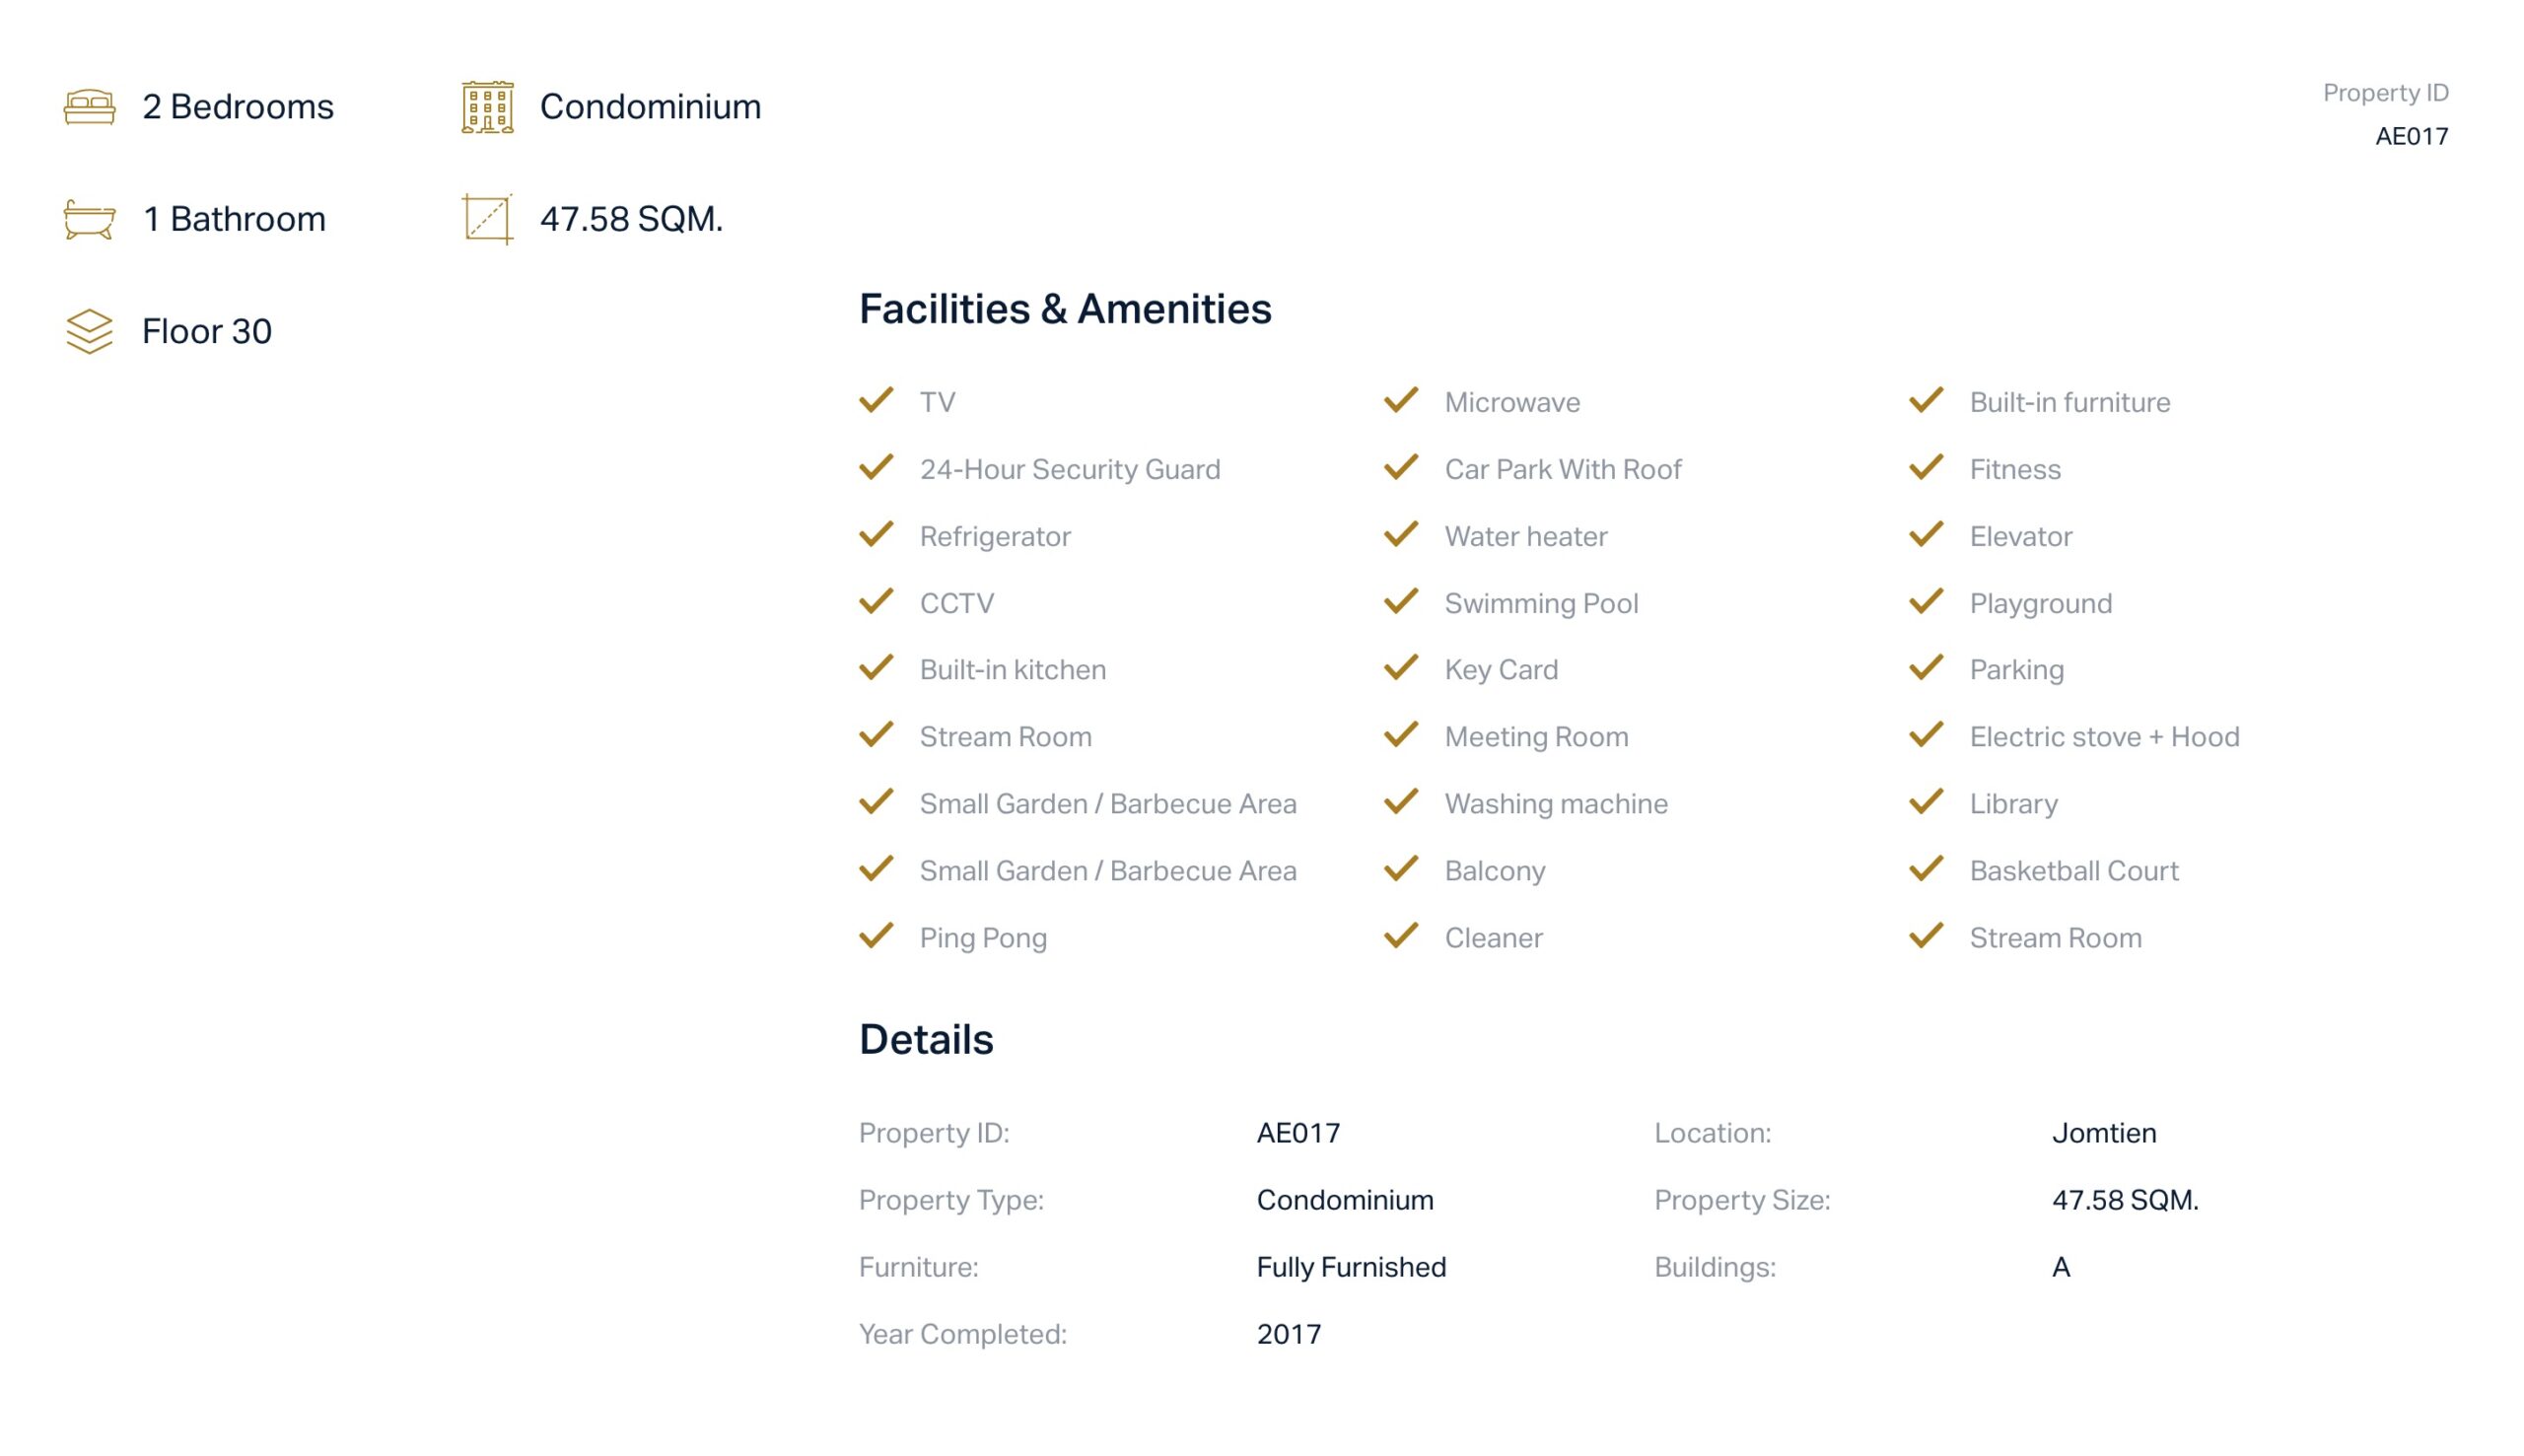2524x1456 pixels.
Task: Click the checkmark beside Microwave
Action: coord(1400,400)
